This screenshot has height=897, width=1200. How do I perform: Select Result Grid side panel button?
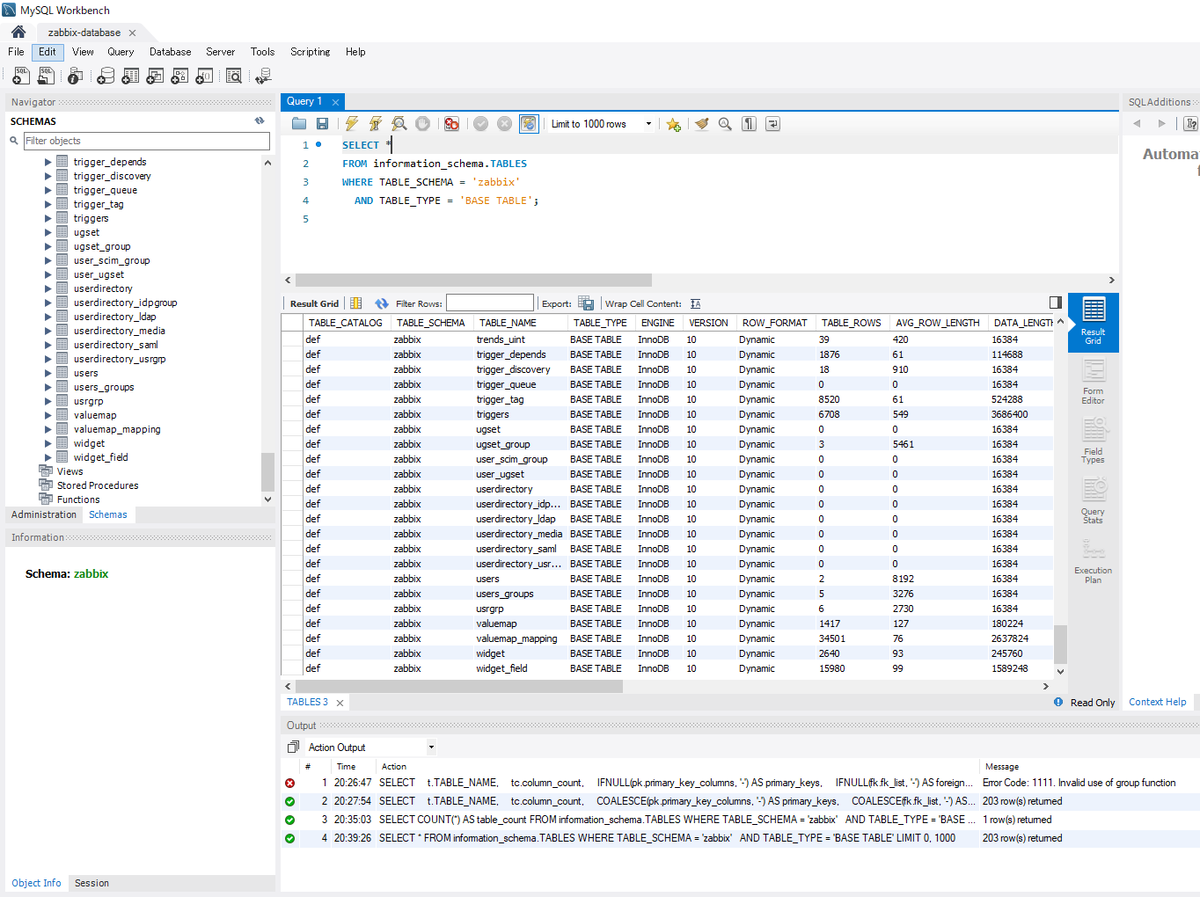1093,322
